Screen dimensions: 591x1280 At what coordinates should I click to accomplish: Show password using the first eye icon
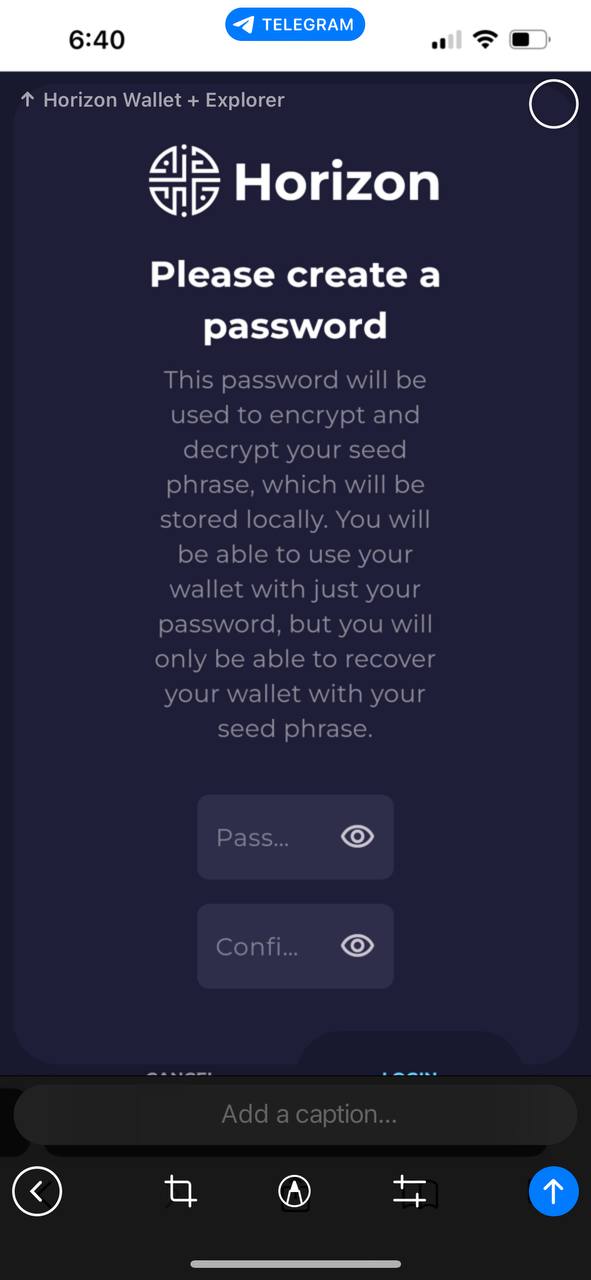pos(358,837)
